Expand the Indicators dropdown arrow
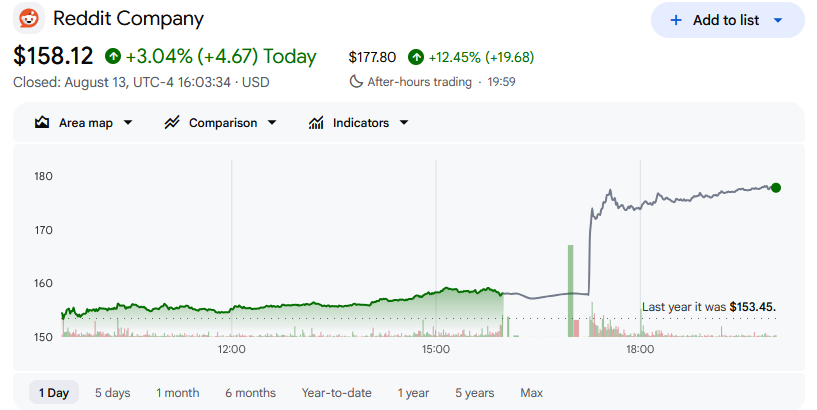The width and height of the screenshot is (817, 410). click(404, 123)
